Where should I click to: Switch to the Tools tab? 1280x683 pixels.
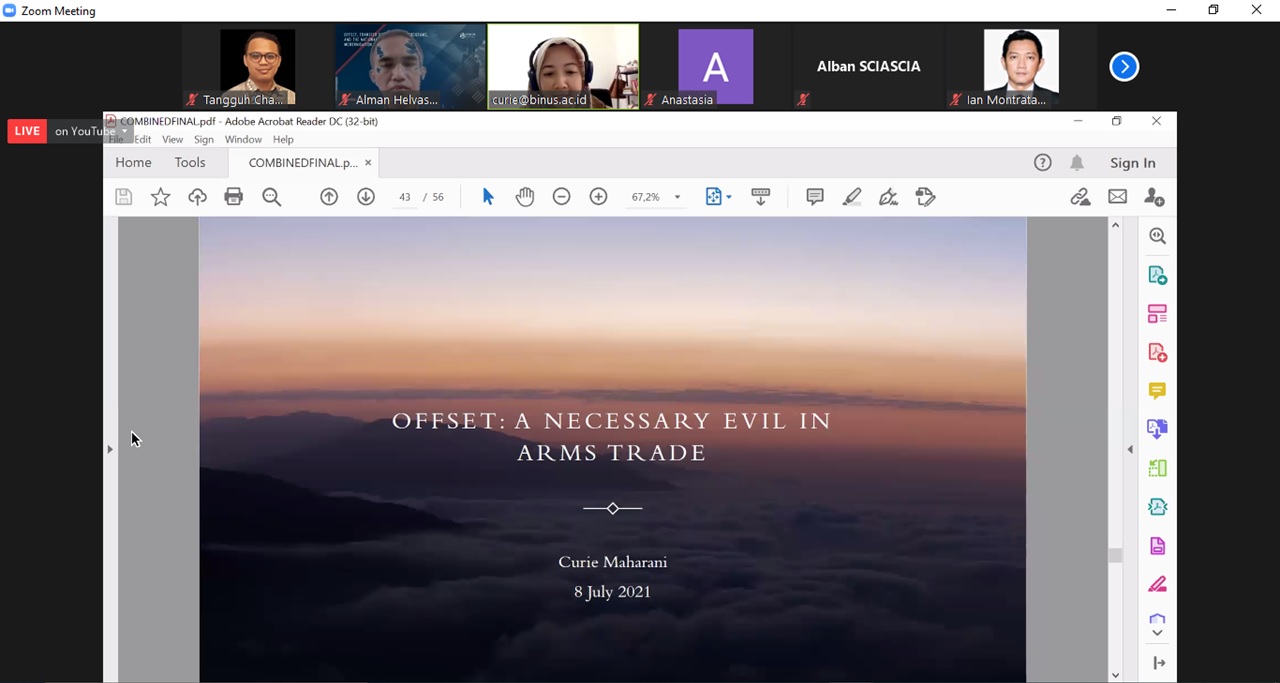(x=190, y=163)
